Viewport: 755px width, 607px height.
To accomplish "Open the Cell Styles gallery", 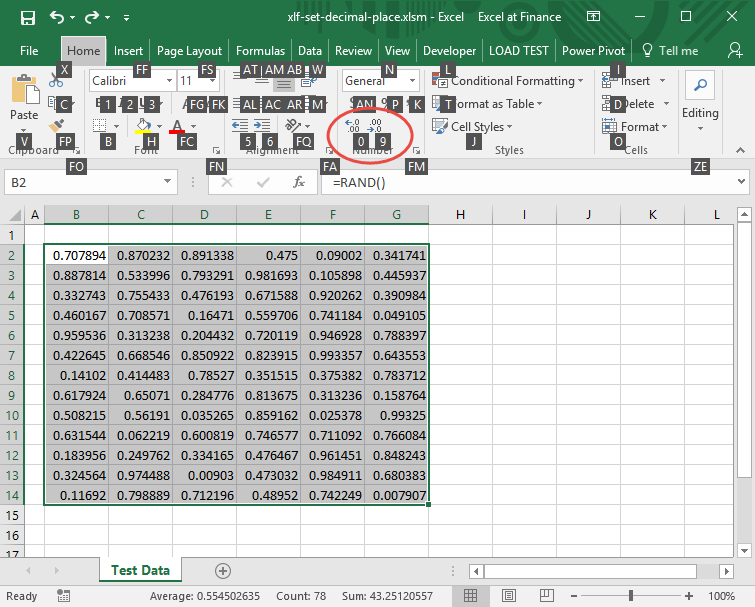I will coord(477,127).
